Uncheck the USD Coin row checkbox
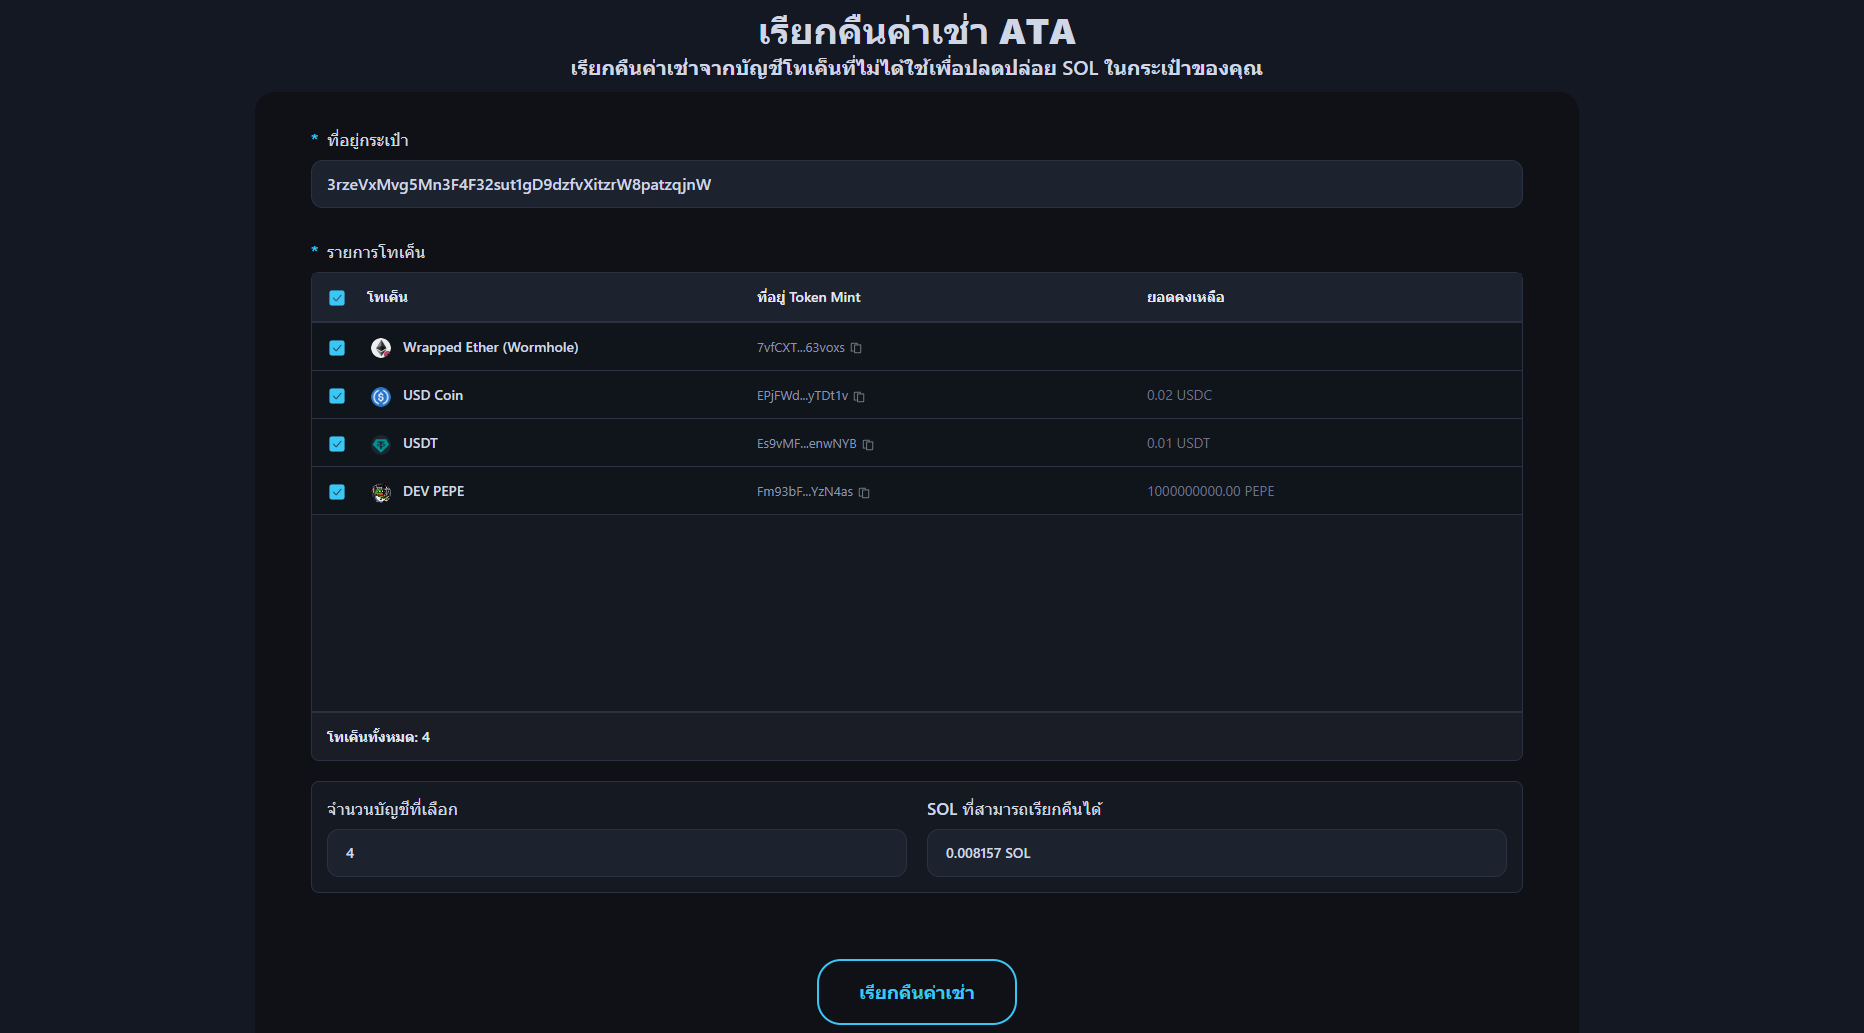 pos(337,396)
